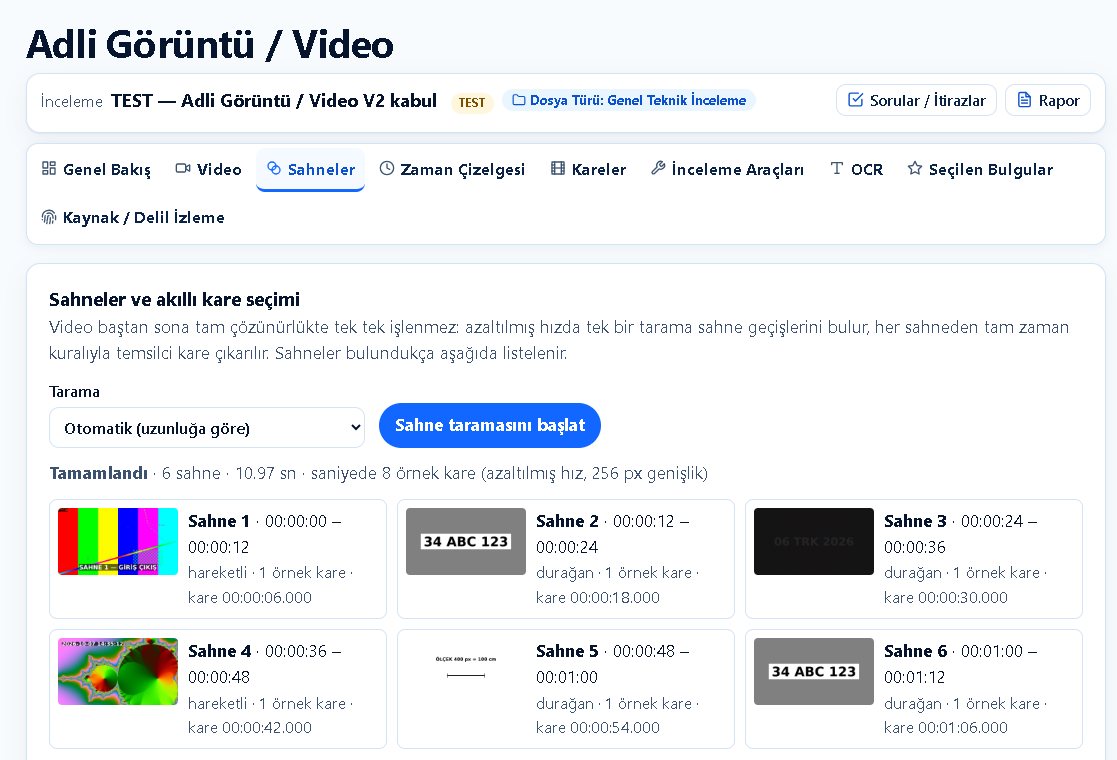Click the folder icon in Dosya Türü badge

[519, 100]
